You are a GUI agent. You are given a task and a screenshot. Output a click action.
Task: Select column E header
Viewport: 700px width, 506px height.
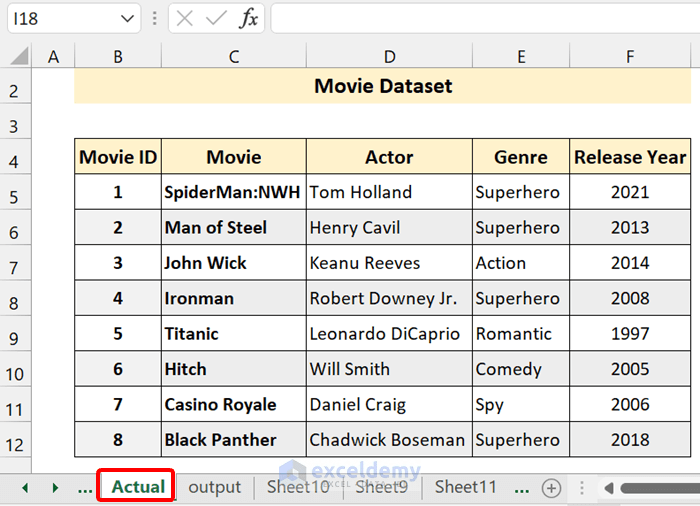tap(521, 57)
